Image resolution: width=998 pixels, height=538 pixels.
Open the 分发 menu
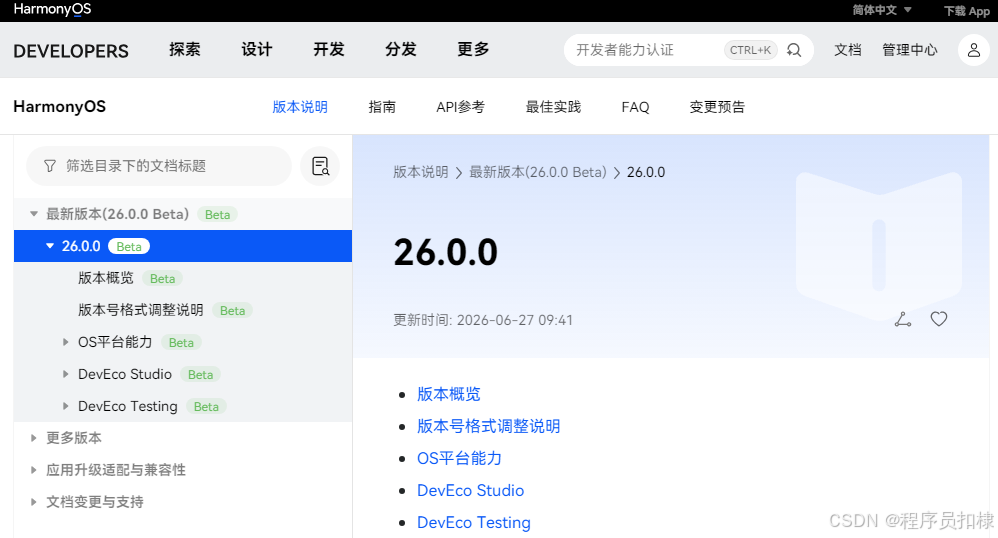click(x=400, y=50)
